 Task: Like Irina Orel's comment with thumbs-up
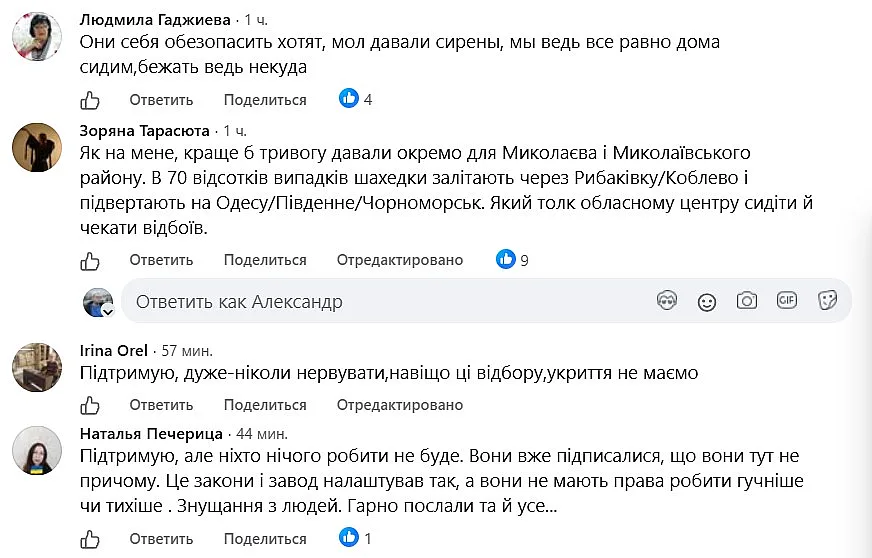point(90,405)
